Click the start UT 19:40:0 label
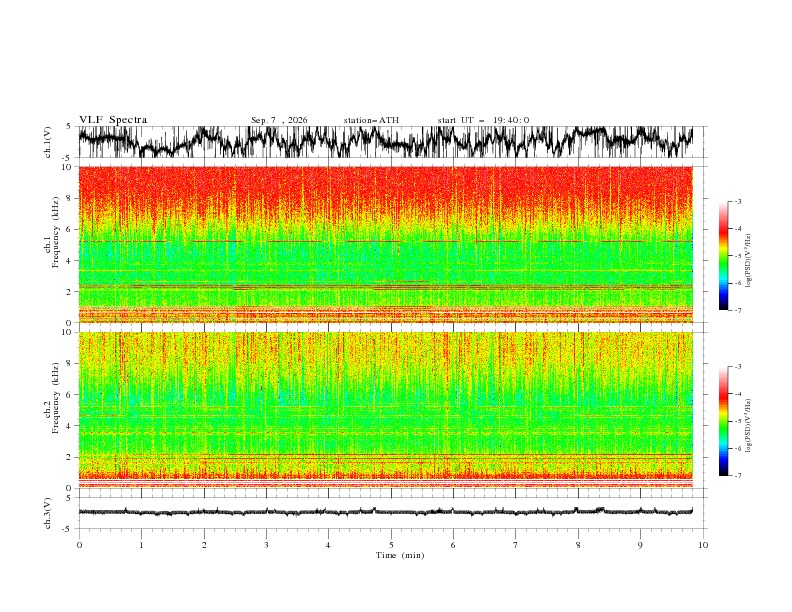 [483, 120]
